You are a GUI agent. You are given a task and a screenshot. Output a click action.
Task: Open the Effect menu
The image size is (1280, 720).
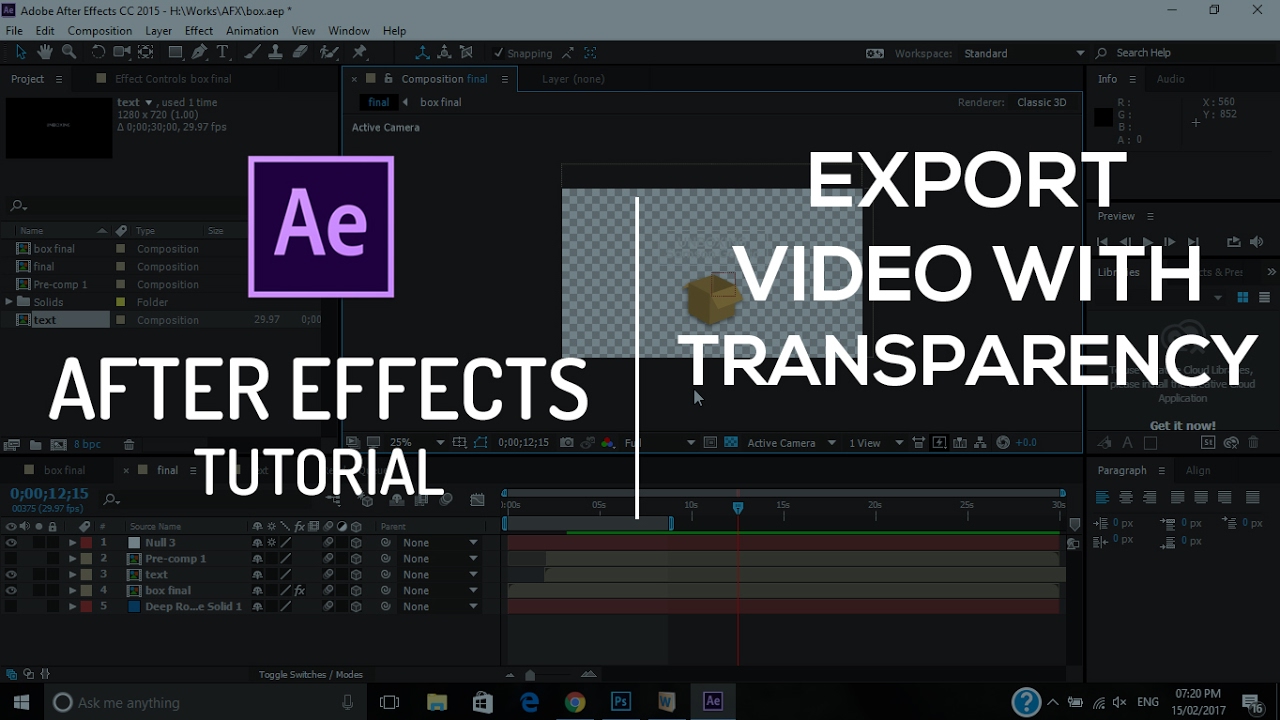[x=199, y=31]
